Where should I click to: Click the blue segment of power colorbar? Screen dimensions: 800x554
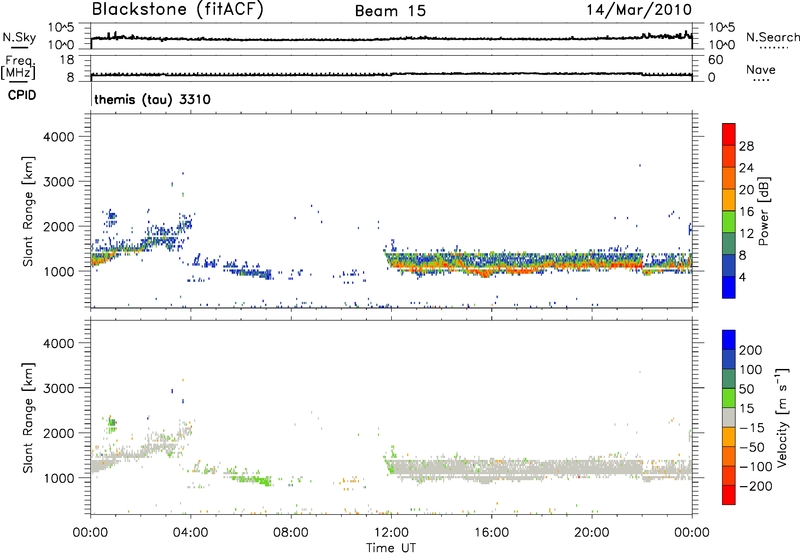click(x=729, y=287)
